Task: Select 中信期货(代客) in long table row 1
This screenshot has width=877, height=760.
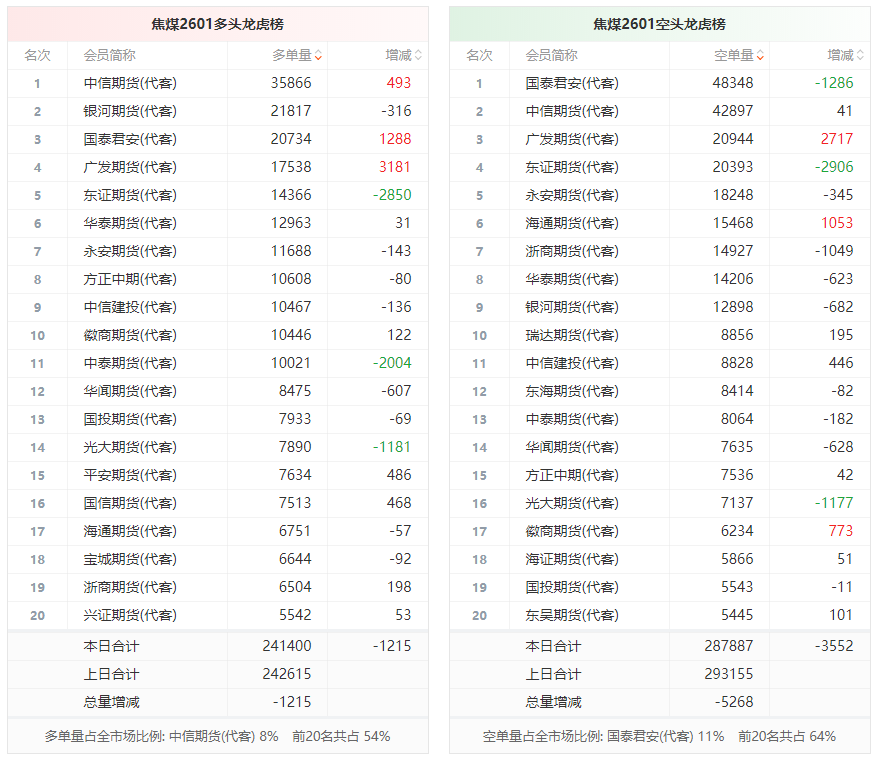Action: click(130, 83)
